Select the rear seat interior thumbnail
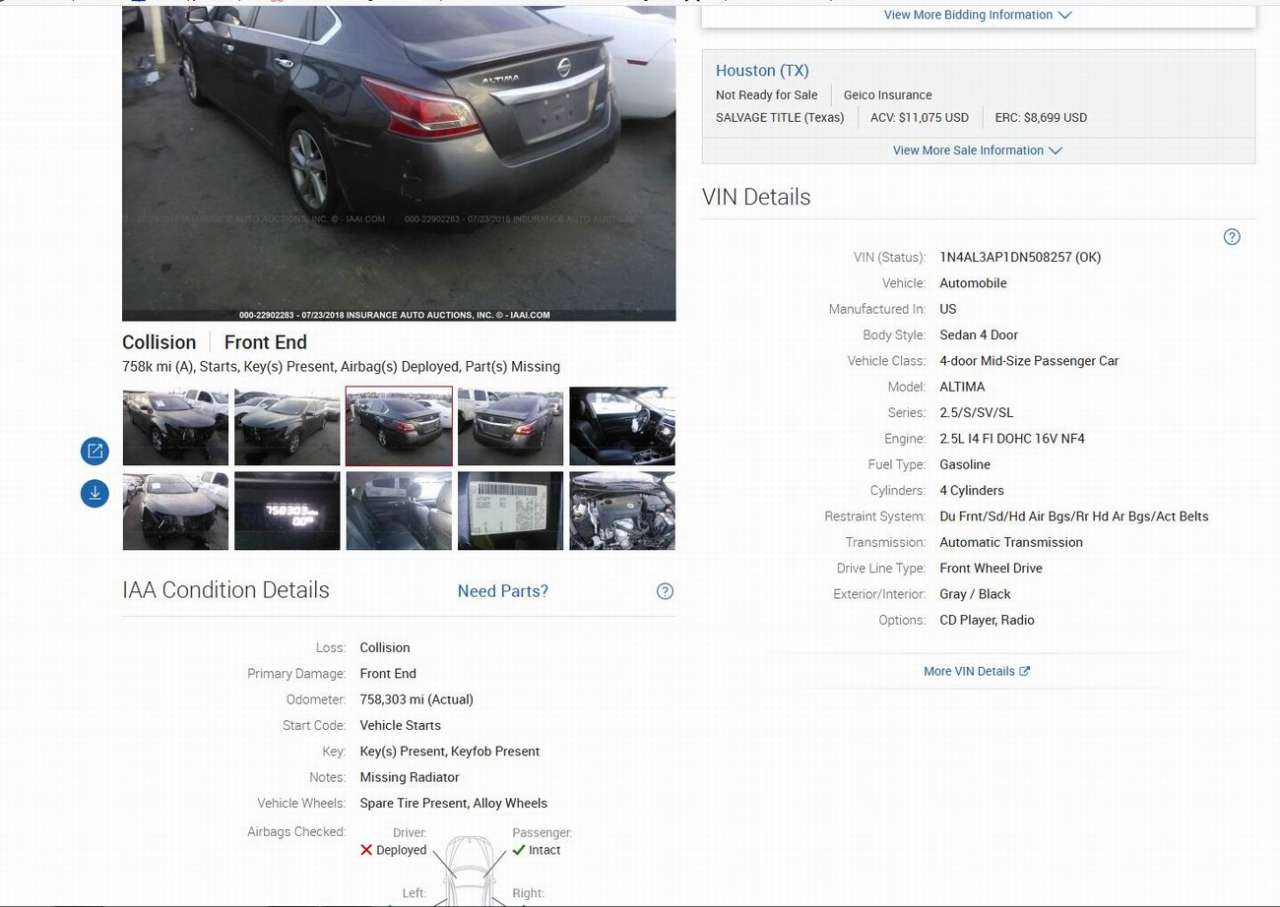1280x907 pixels. (399, 511)
